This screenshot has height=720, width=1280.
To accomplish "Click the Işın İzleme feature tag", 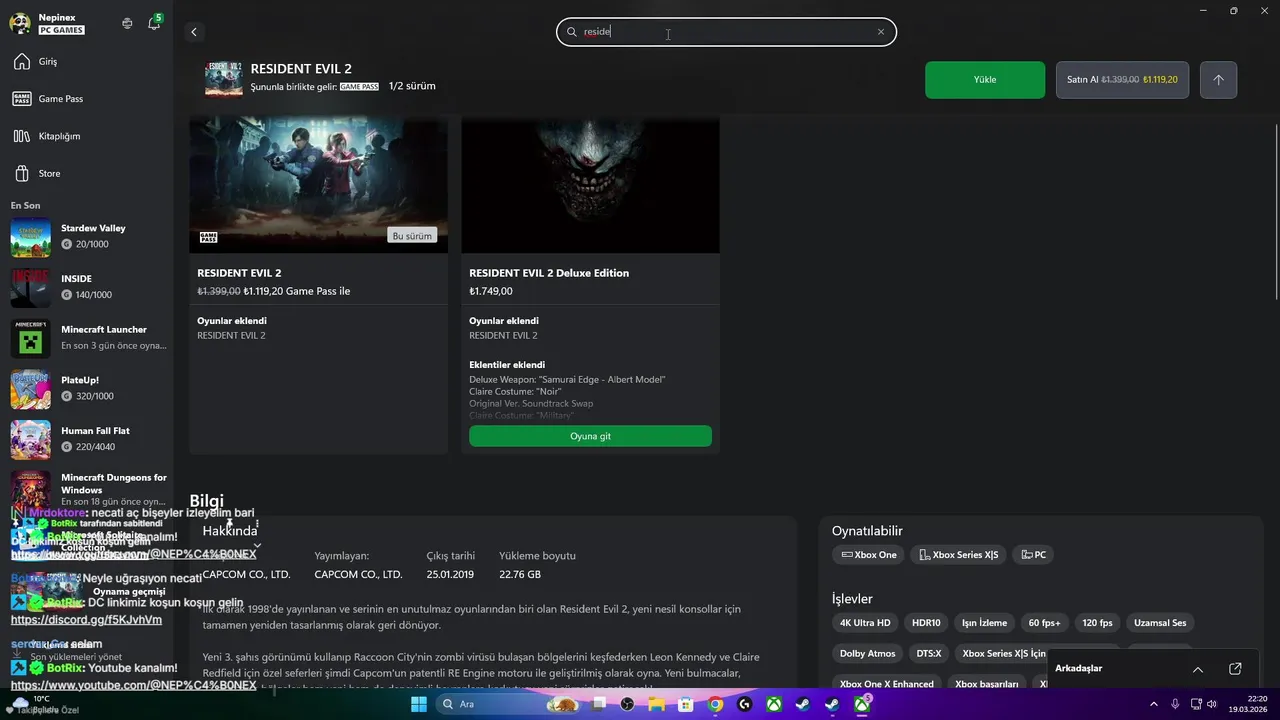I will tap(984, 623).
